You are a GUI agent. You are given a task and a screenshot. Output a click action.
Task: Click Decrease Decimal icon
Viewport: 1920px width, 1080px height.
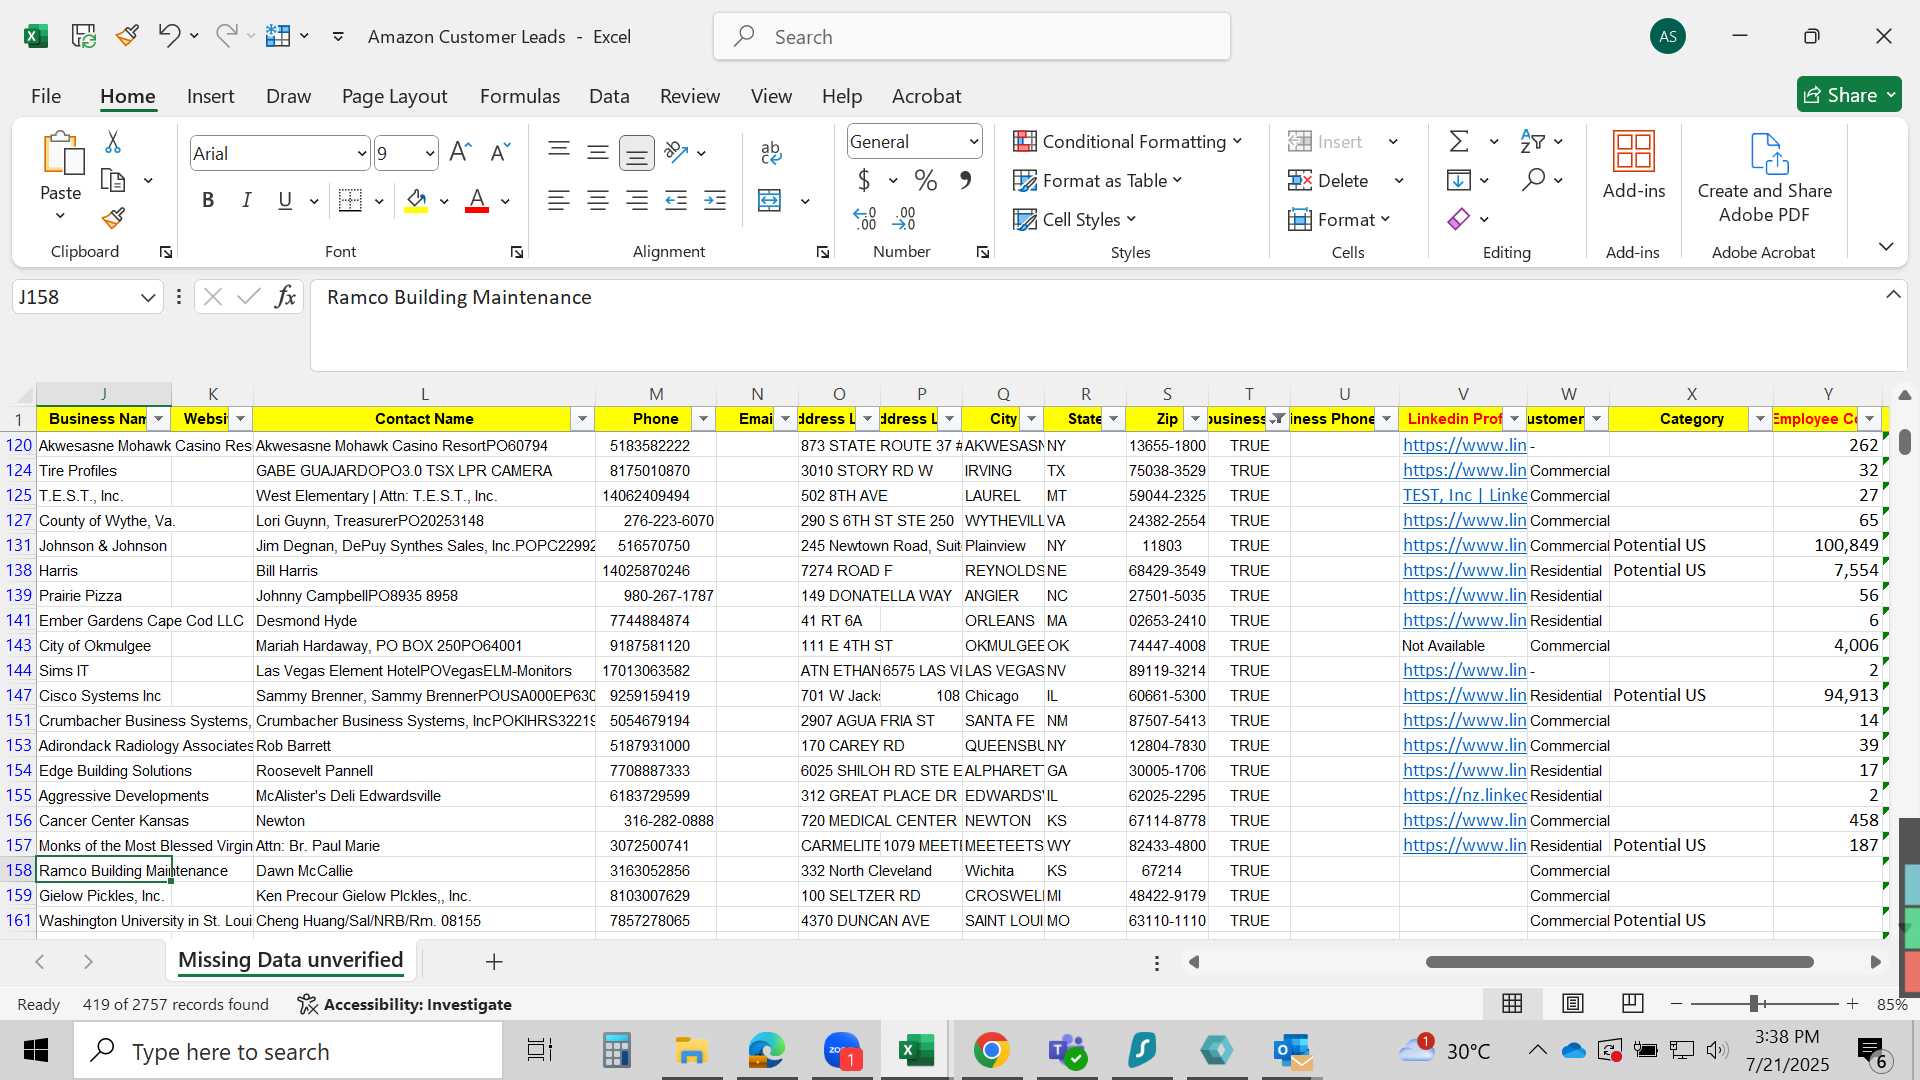[x=904, y=218]
